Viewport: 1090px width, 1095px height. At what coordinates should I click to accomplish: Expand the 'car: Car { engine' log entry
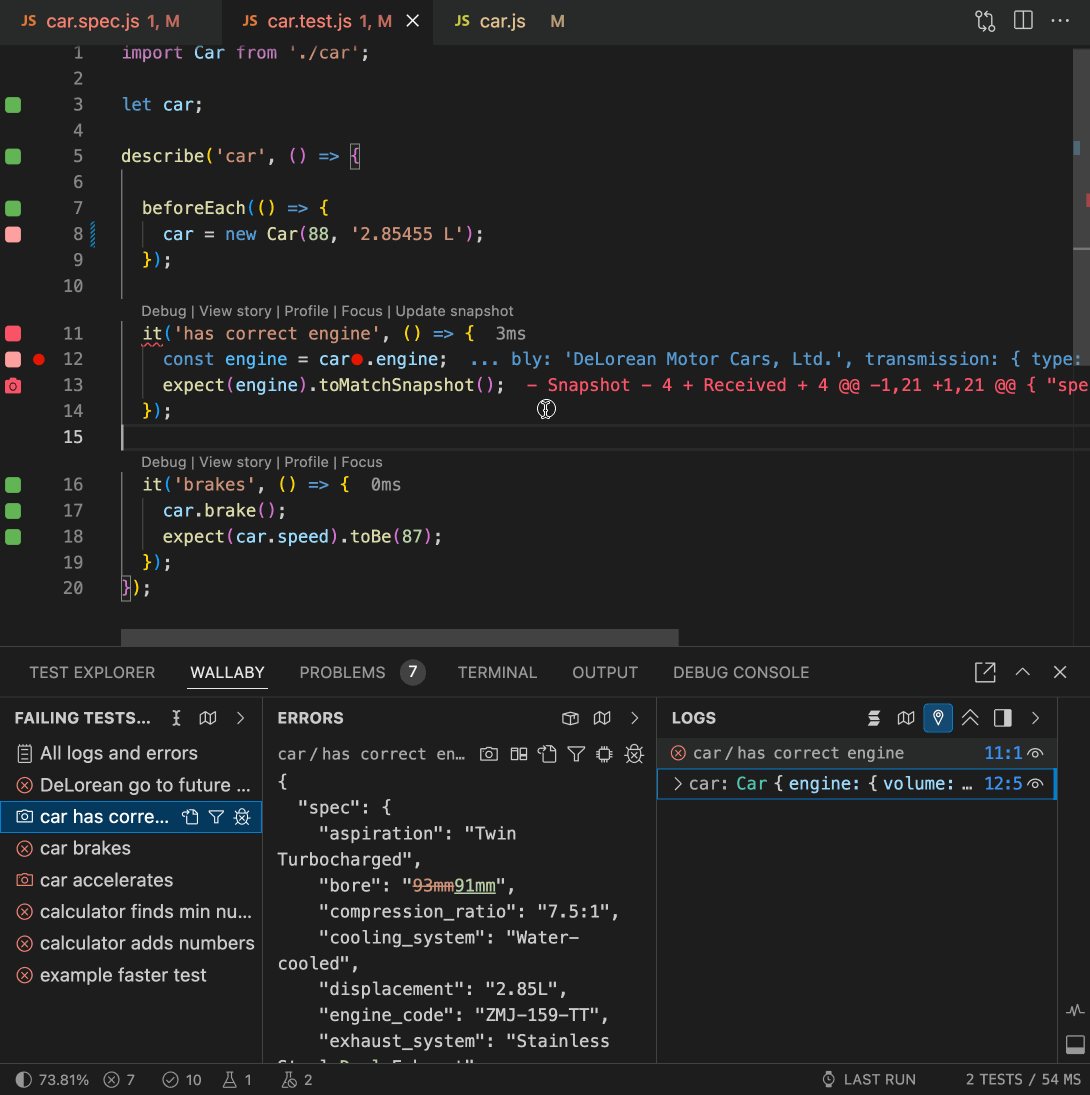coord(677,784)
